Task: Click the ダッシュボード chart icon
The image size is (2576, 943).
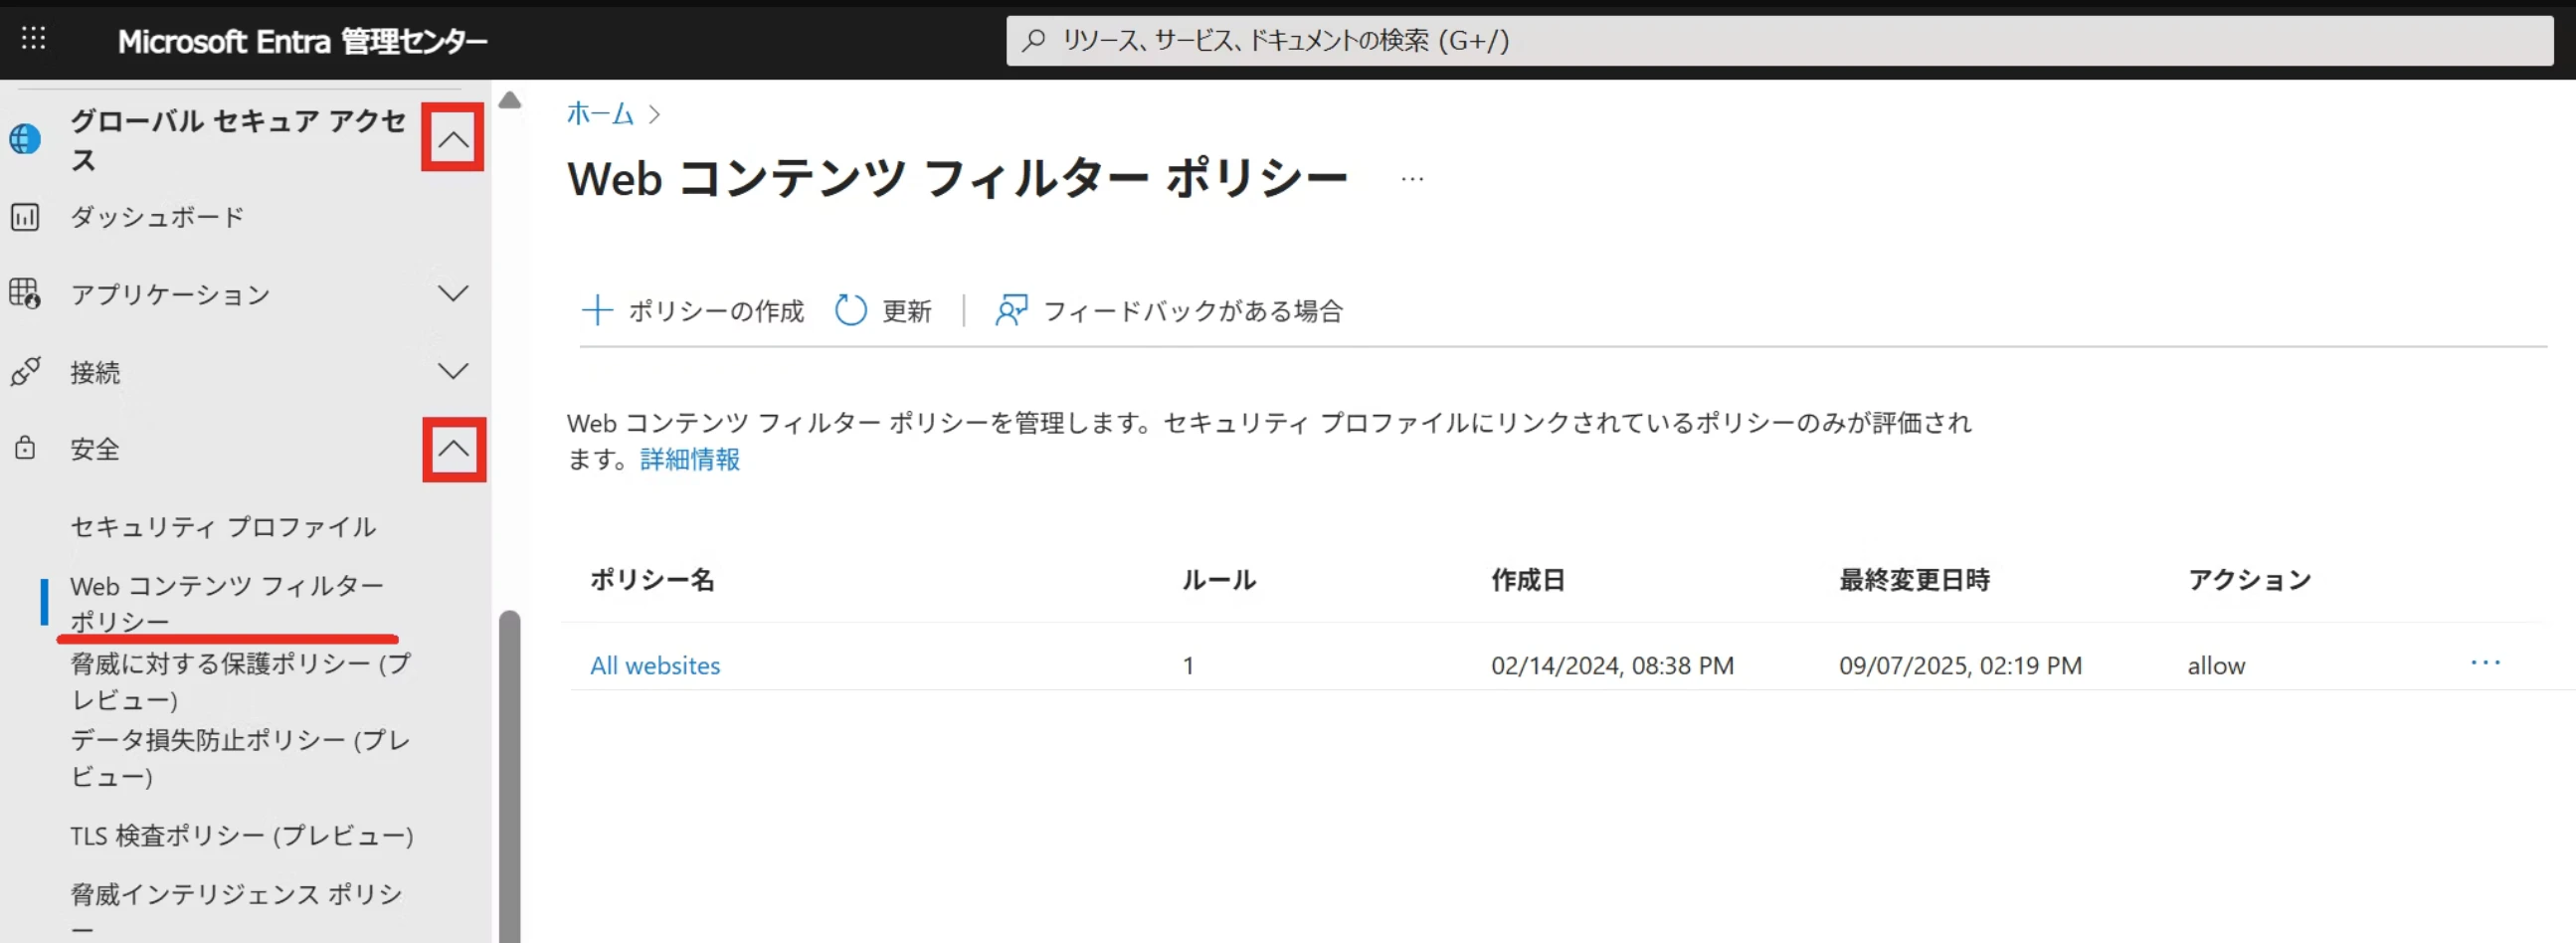Action: [x=25, y=217]
